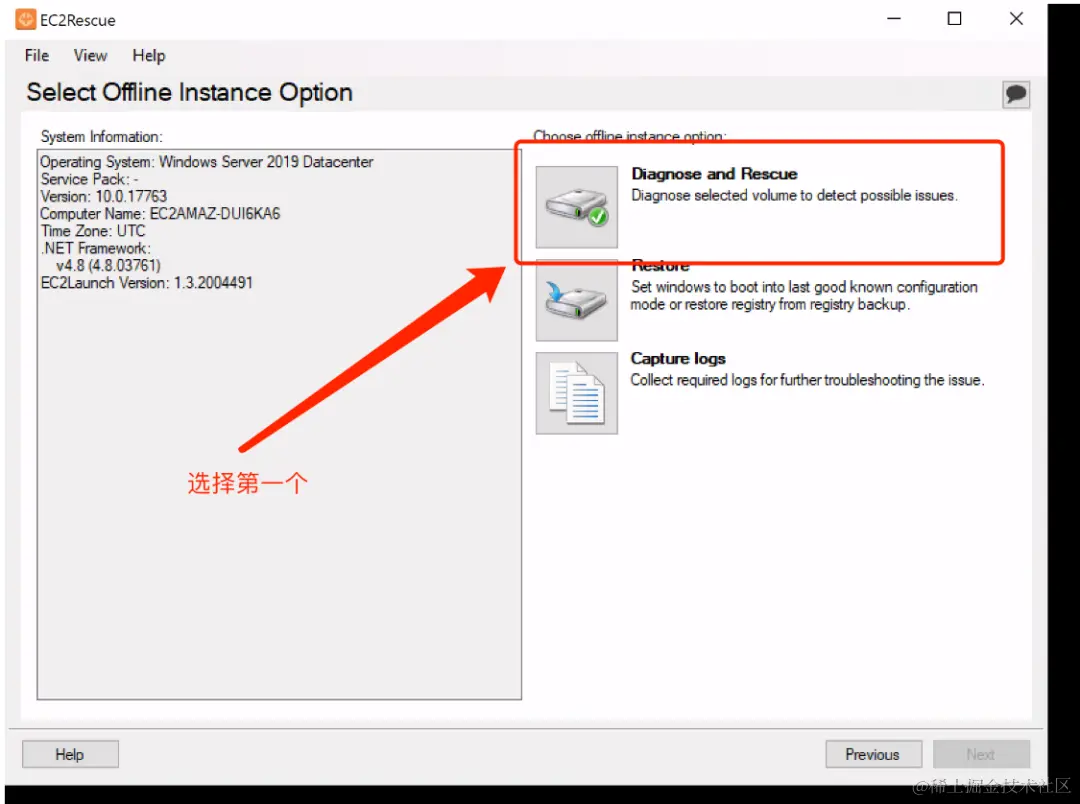Open the feedback speech bubble icon
The image size is (1080, 804).
tap(1016, 94)
